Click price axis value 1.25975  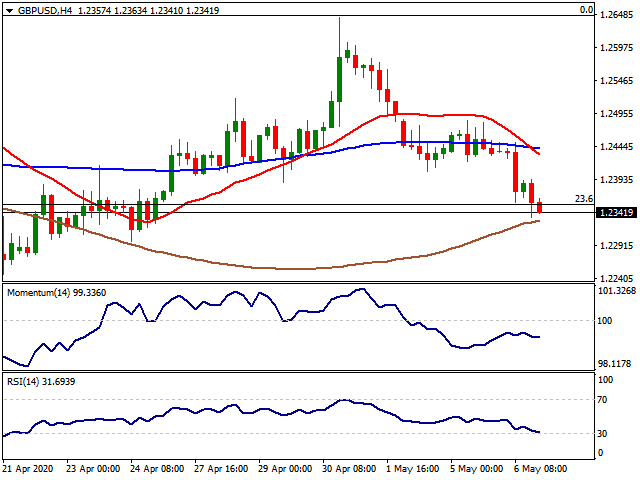(616, 48)
